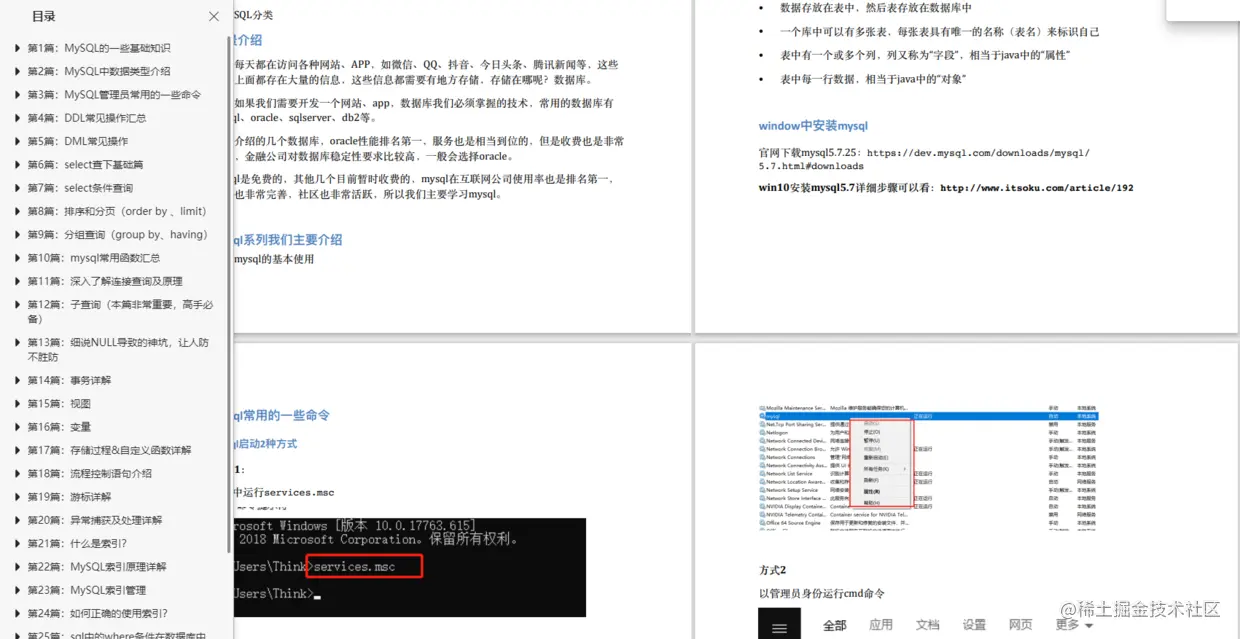1240x639 pixels.
Task: Expand the 第2篇 数据类型介绍 chapter arrow
Action: (17, 71)
